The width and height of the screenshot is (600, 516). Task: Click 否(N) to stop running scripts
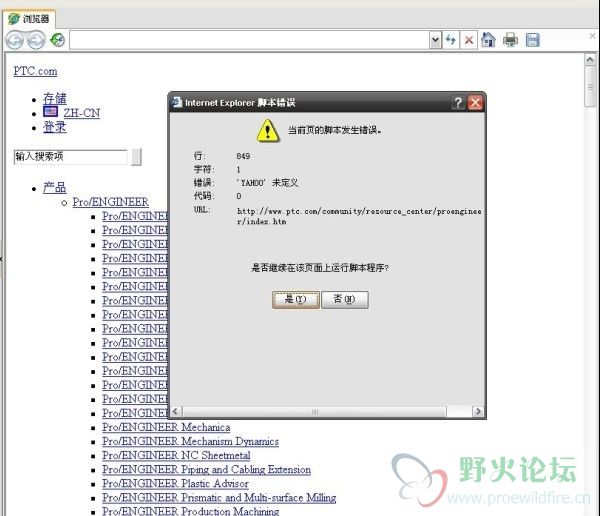coord(345,300)
